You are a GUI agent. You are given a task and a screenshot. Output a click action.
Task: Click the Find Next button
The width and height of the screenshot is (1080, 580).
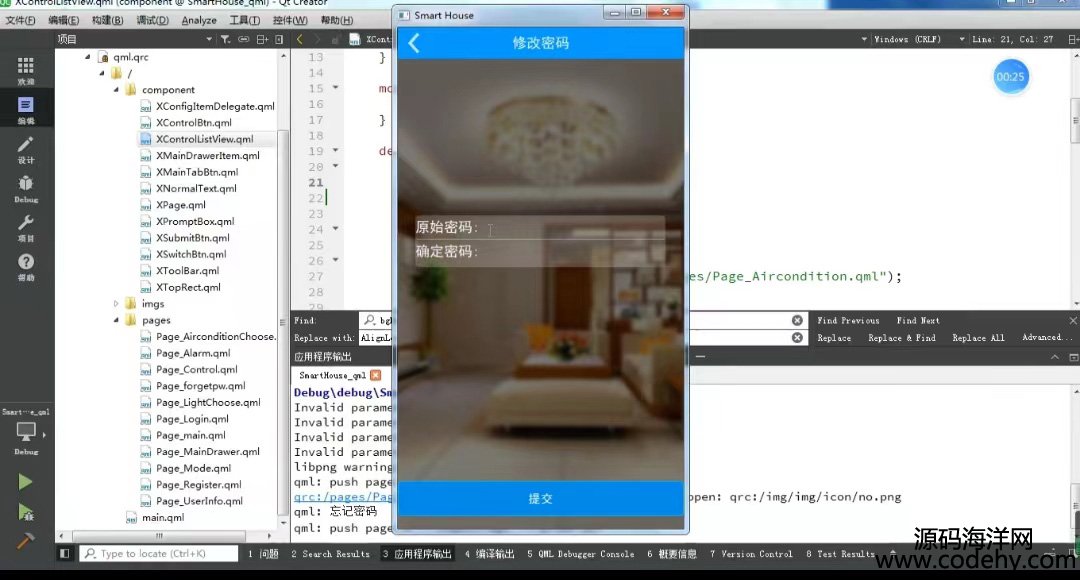point(917,320)
